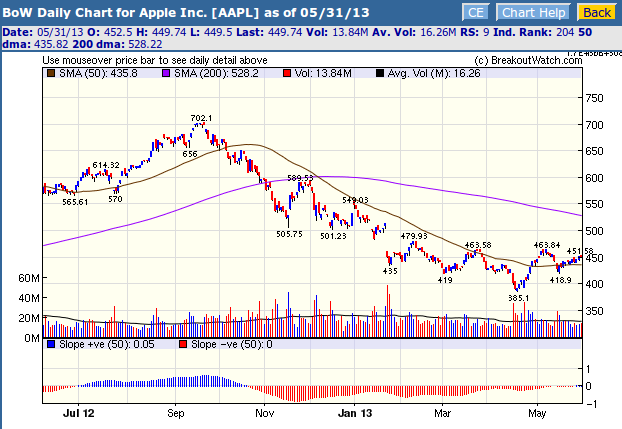The height and width of the screenshot is (429, 622).
Task: Click the 500 price axis value
Action: (x=595, y=231)
